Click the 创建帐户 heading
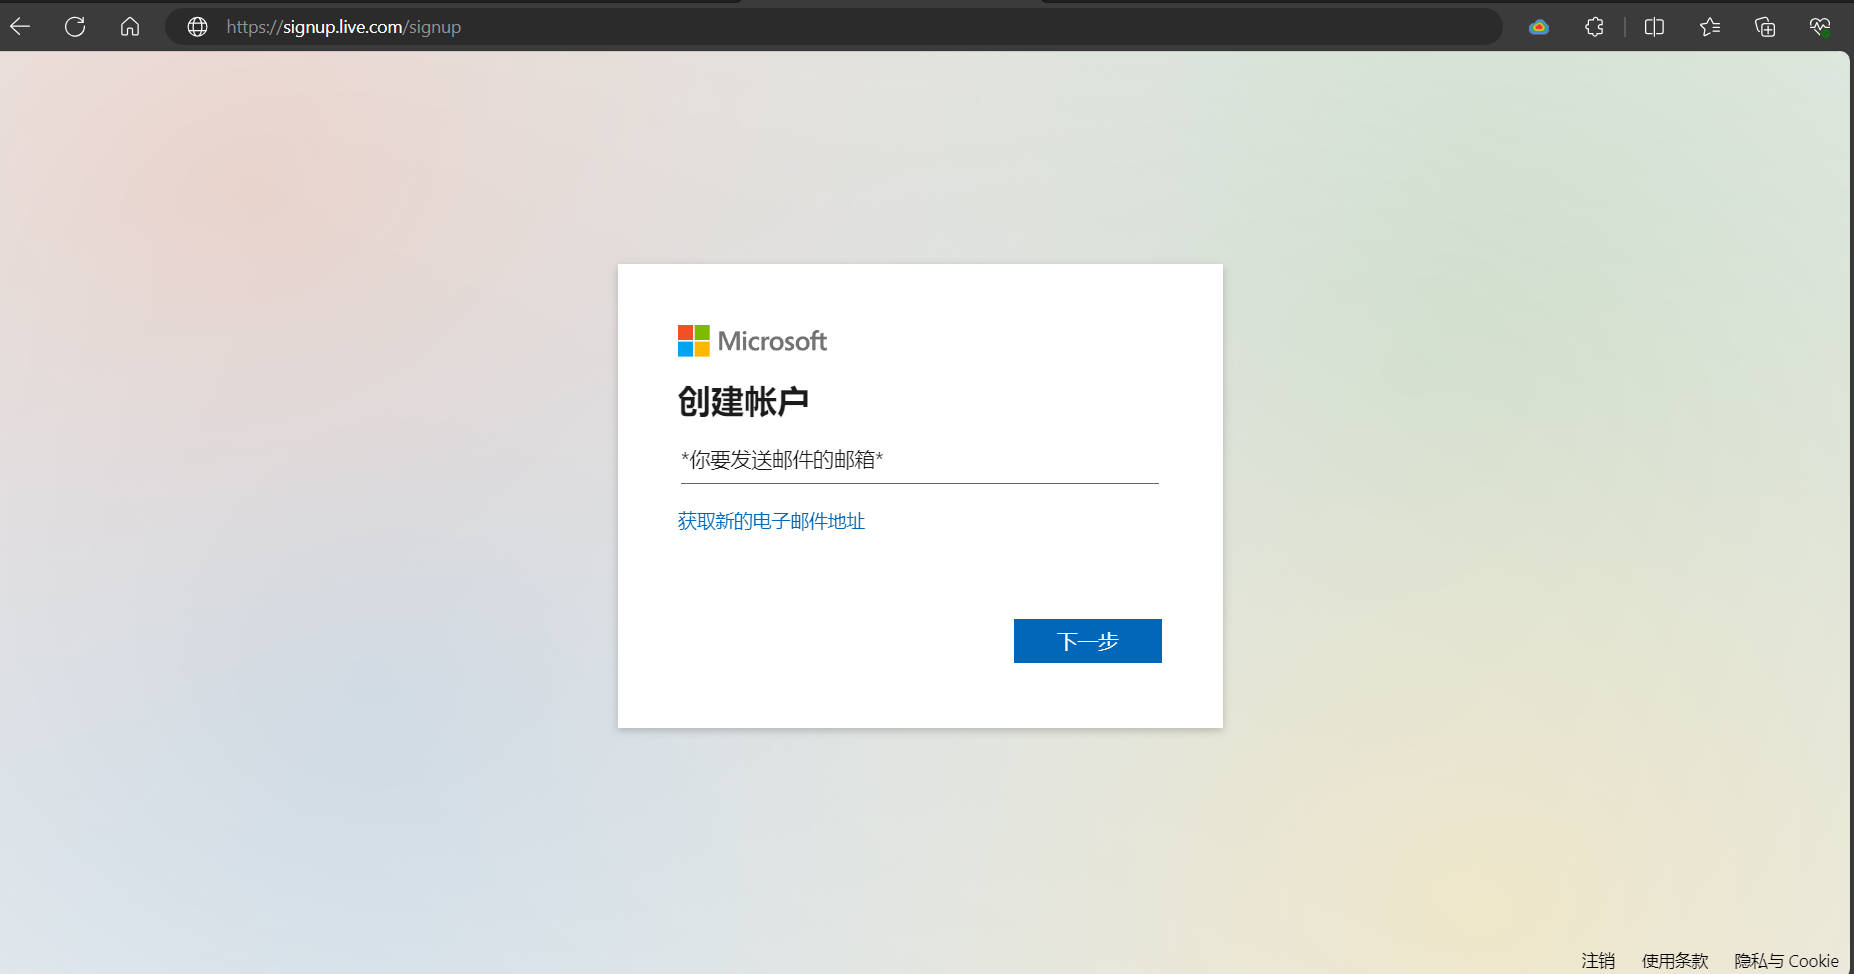Viewport: 1854px width, 974px height. [x=743, y=401]
